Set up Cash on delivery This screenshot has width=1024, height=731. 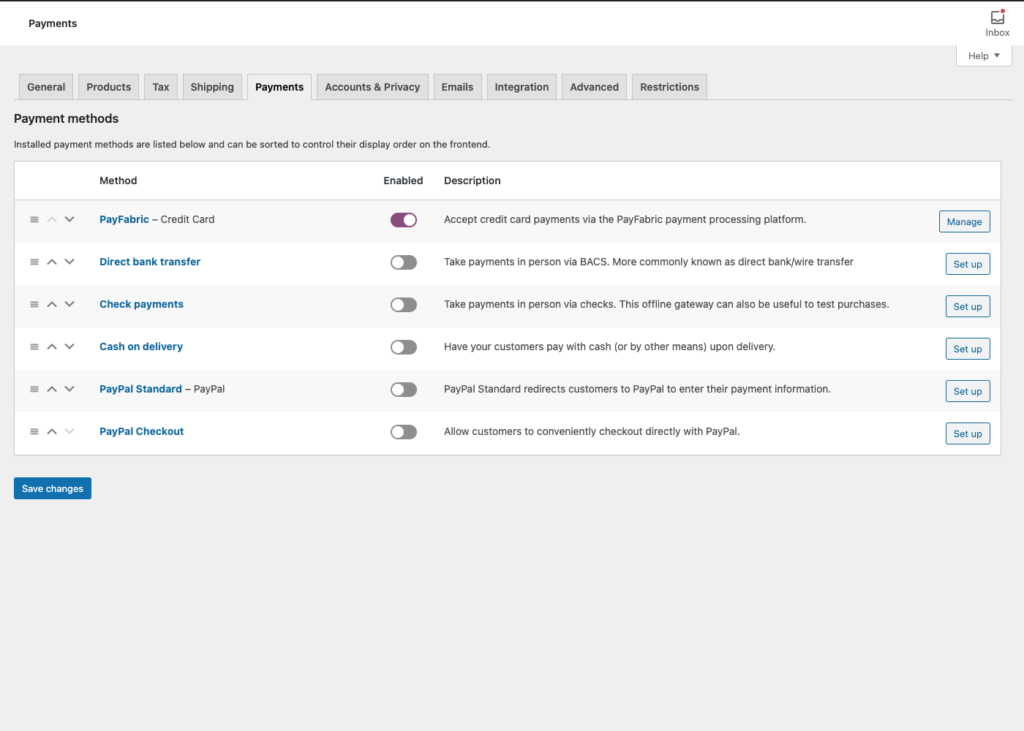(968, 349)
